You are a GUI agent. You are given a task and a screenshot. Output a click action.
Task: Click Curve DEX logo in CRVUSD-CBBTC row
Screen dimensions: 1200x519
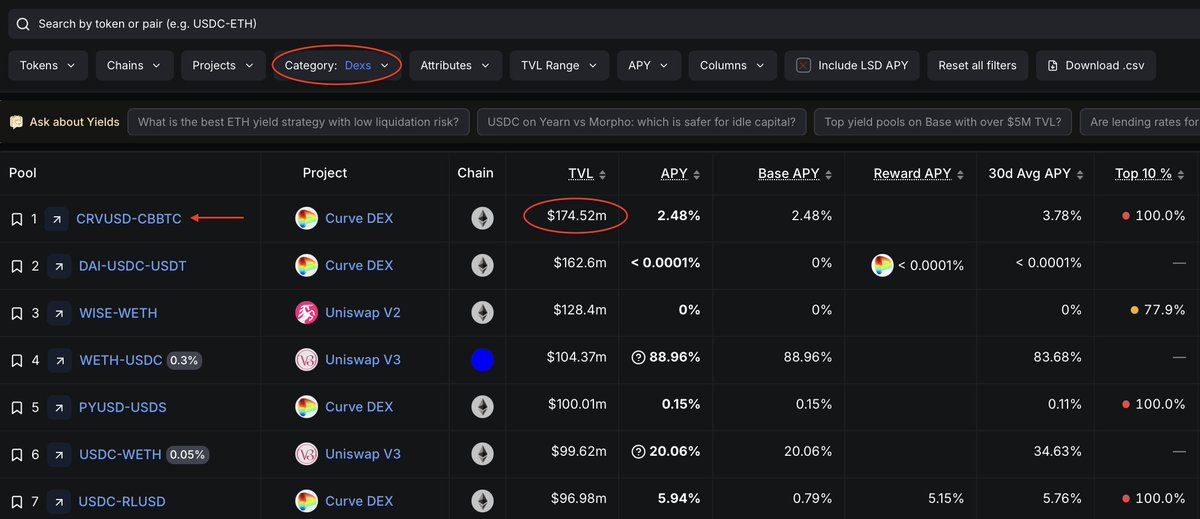(307, 218)
